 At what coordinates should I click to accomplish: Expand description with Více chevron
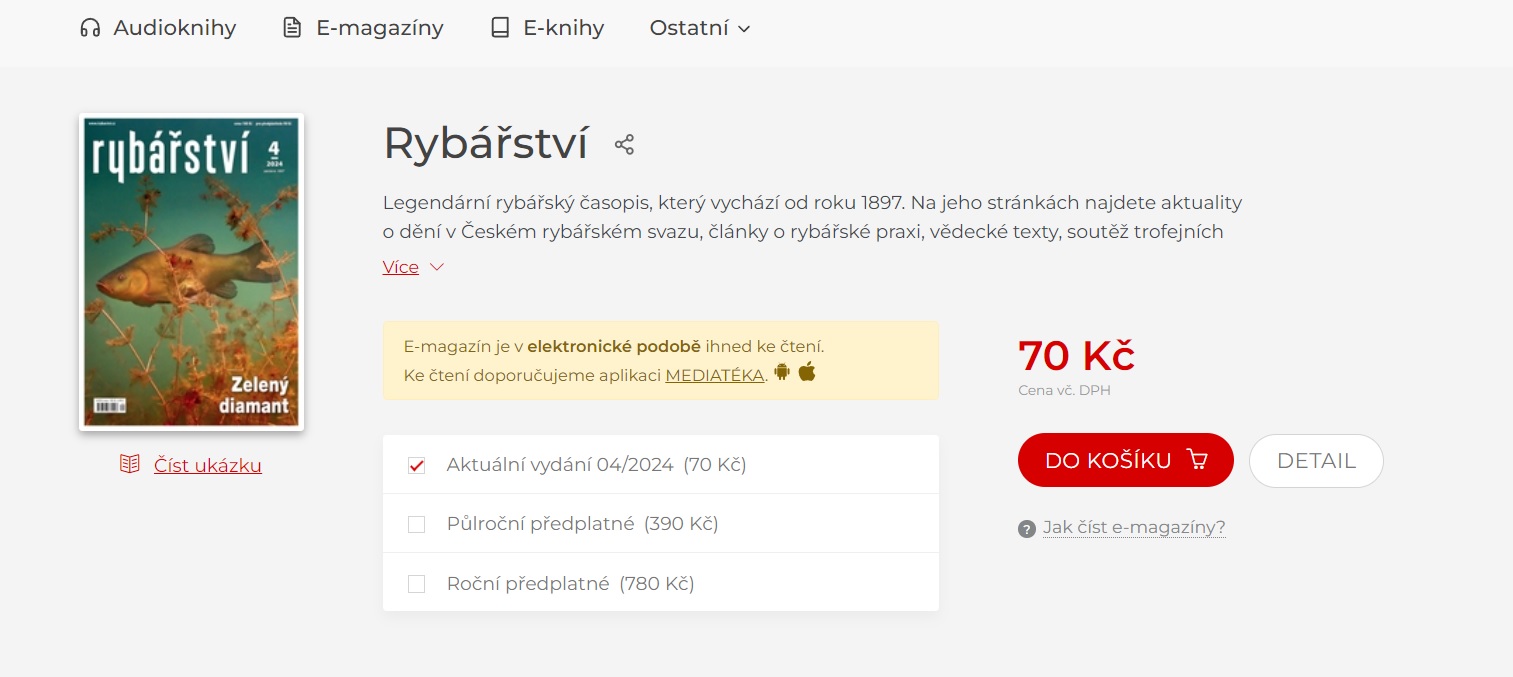tap(436, 267)
